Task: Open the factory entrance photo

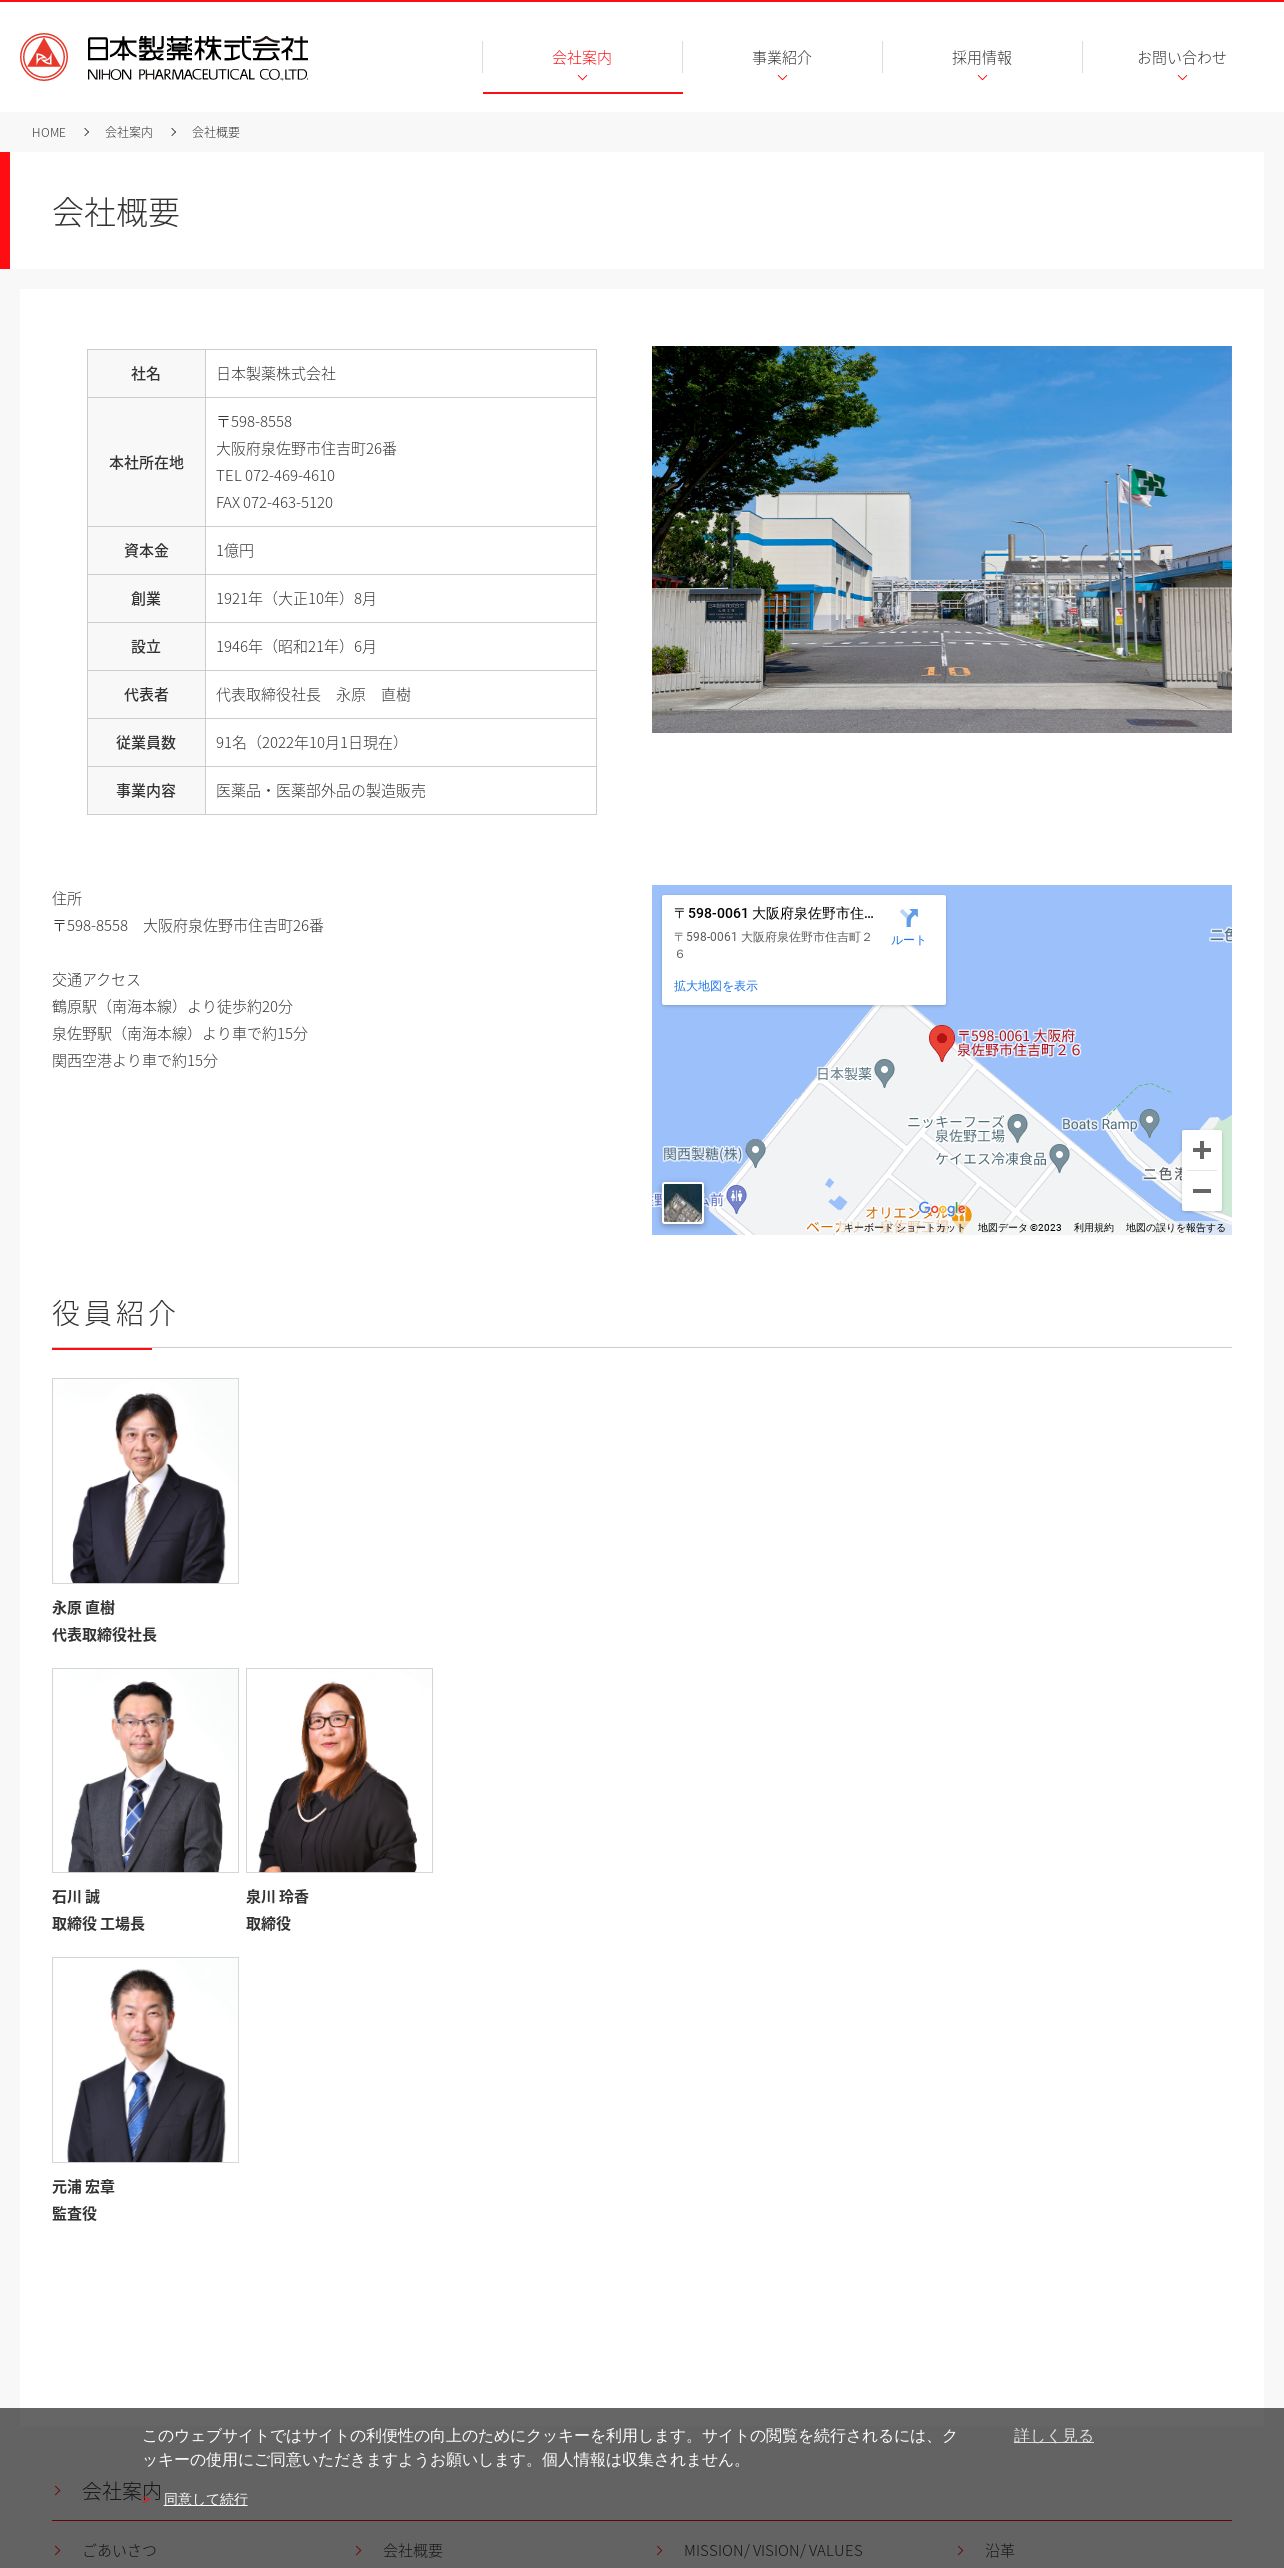Action: point(942,539)
